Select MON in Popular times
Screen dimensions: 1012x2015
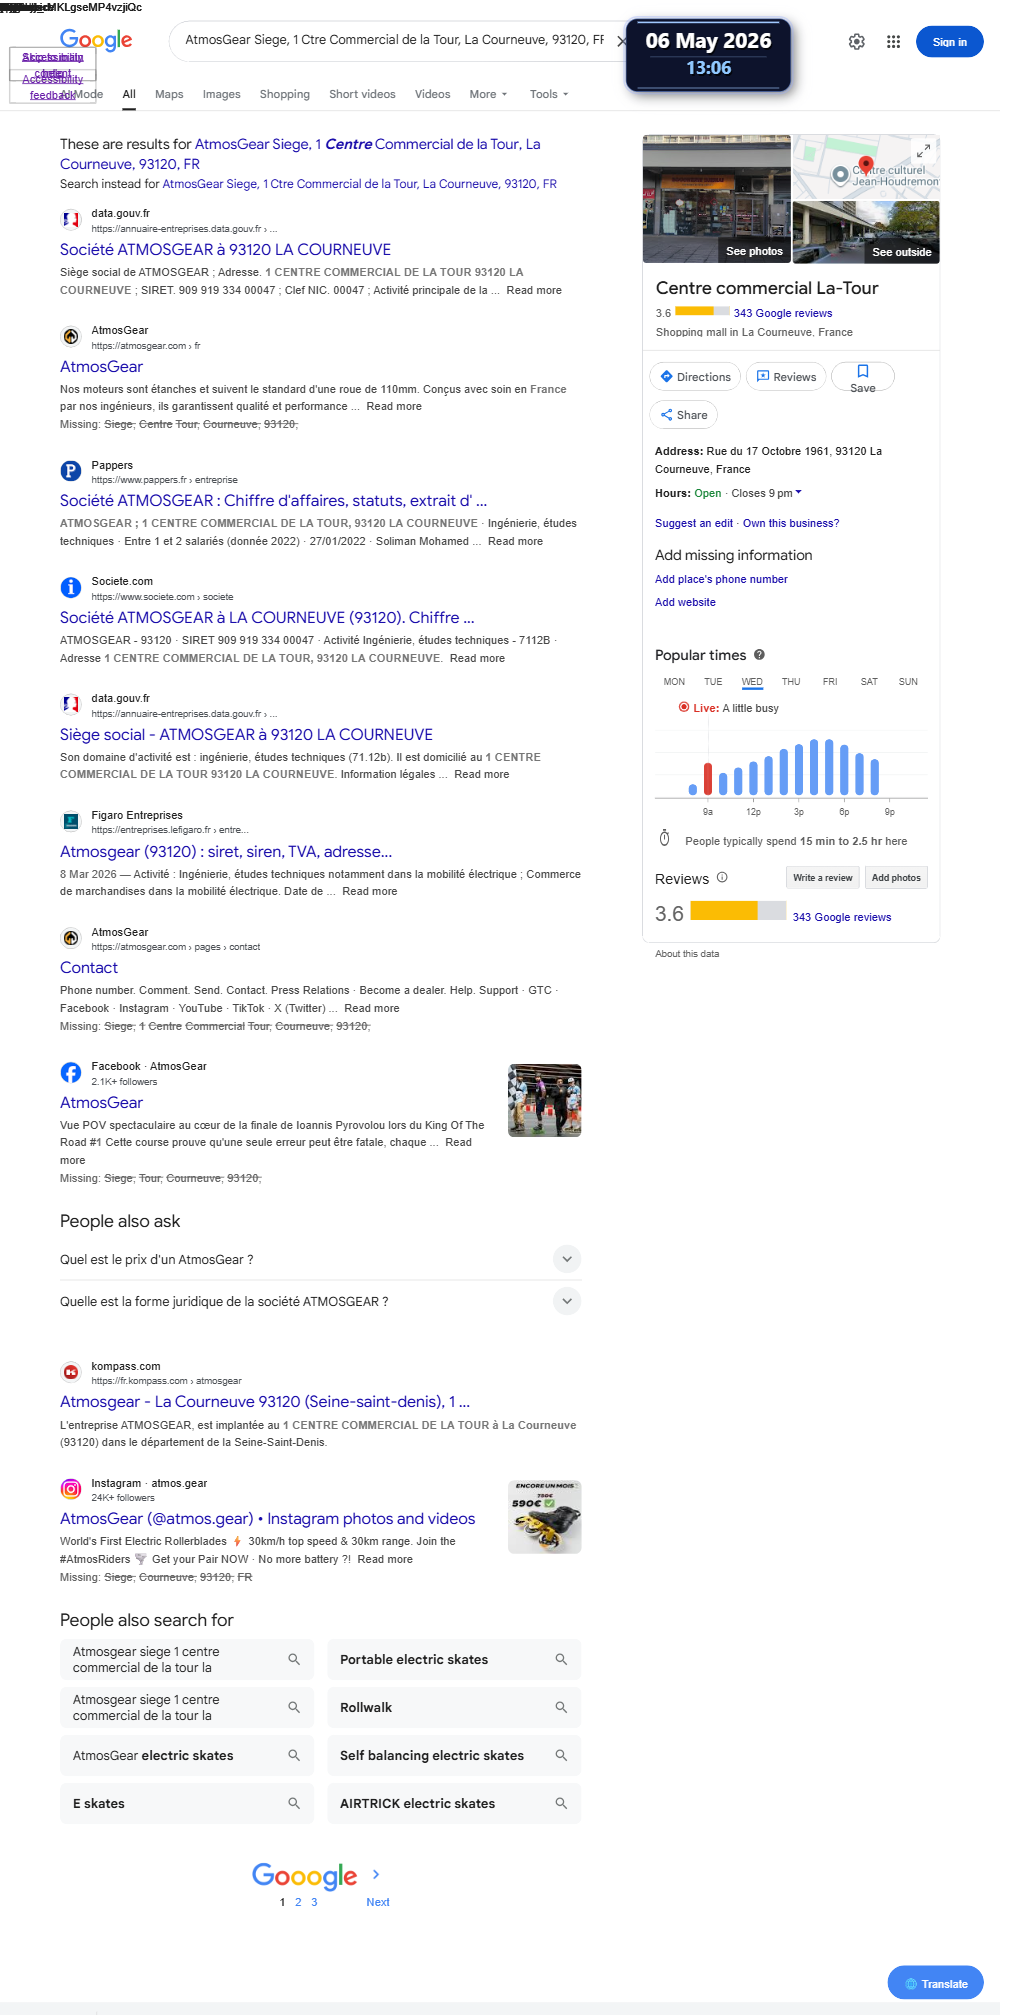tap(674, 682)
